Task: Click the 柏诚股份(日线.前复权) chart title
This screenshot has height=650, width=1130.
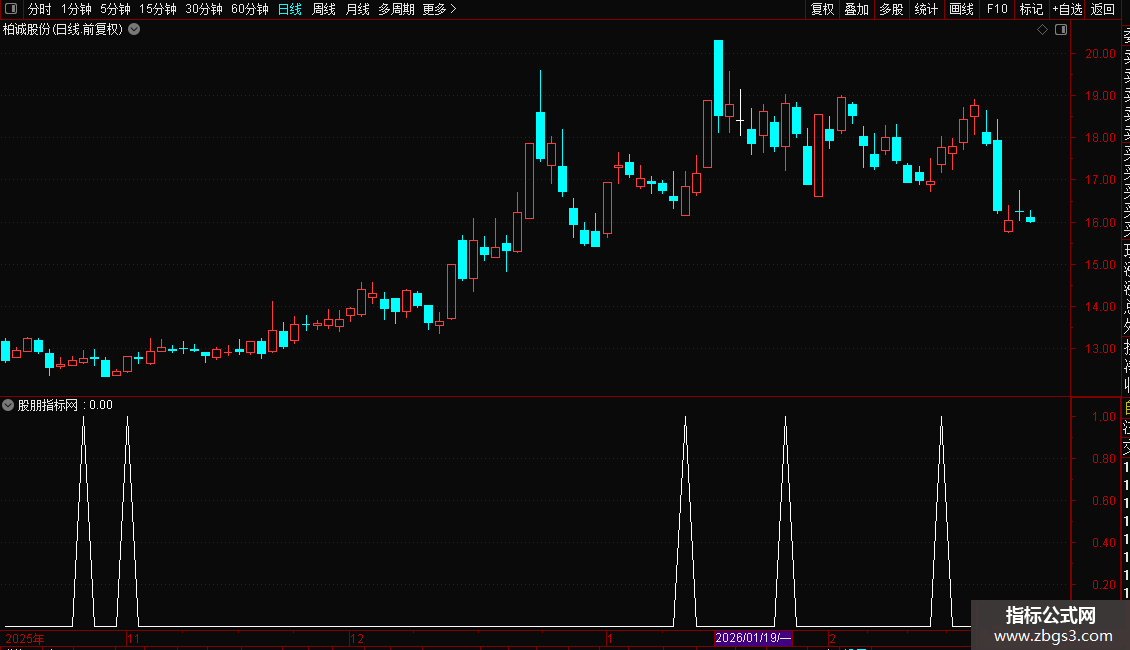Action: [63, 30]
